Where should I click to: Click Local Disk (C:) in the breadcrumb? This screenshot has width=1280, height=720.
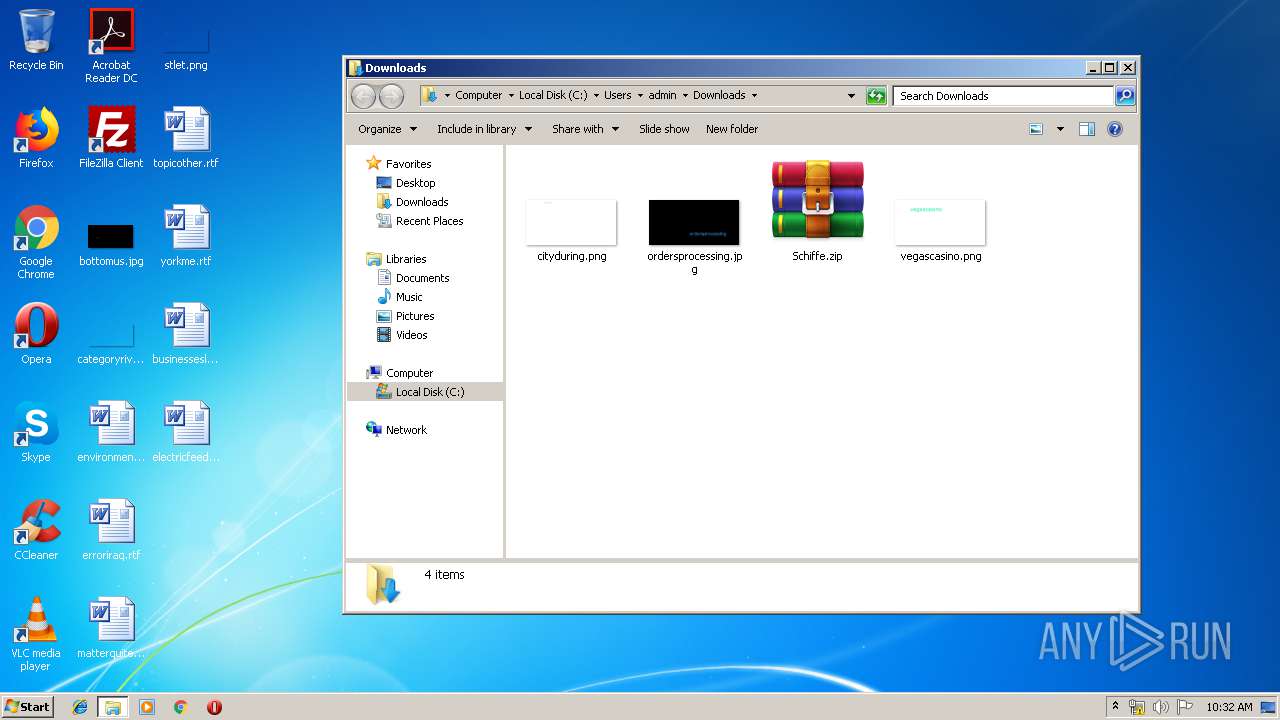553,96
